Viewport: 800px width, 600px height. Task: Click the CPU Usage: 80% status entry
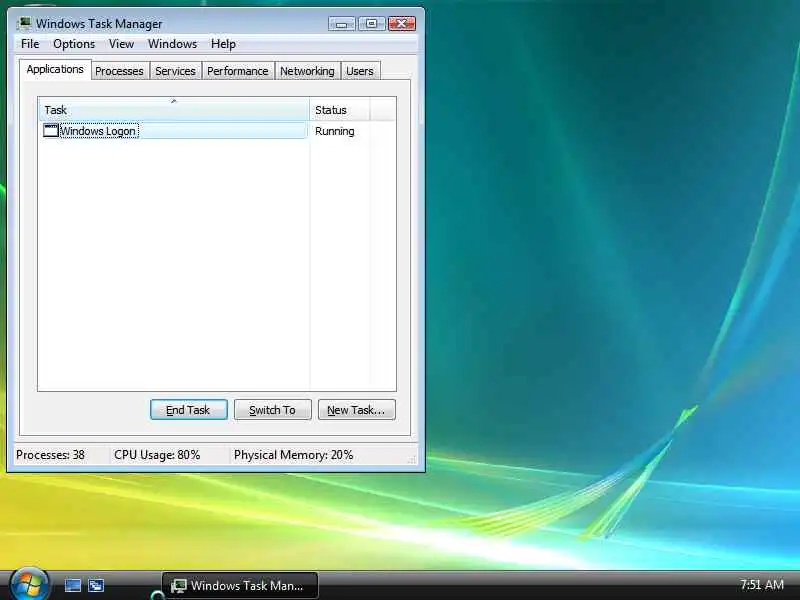click(x=157, y=455)
